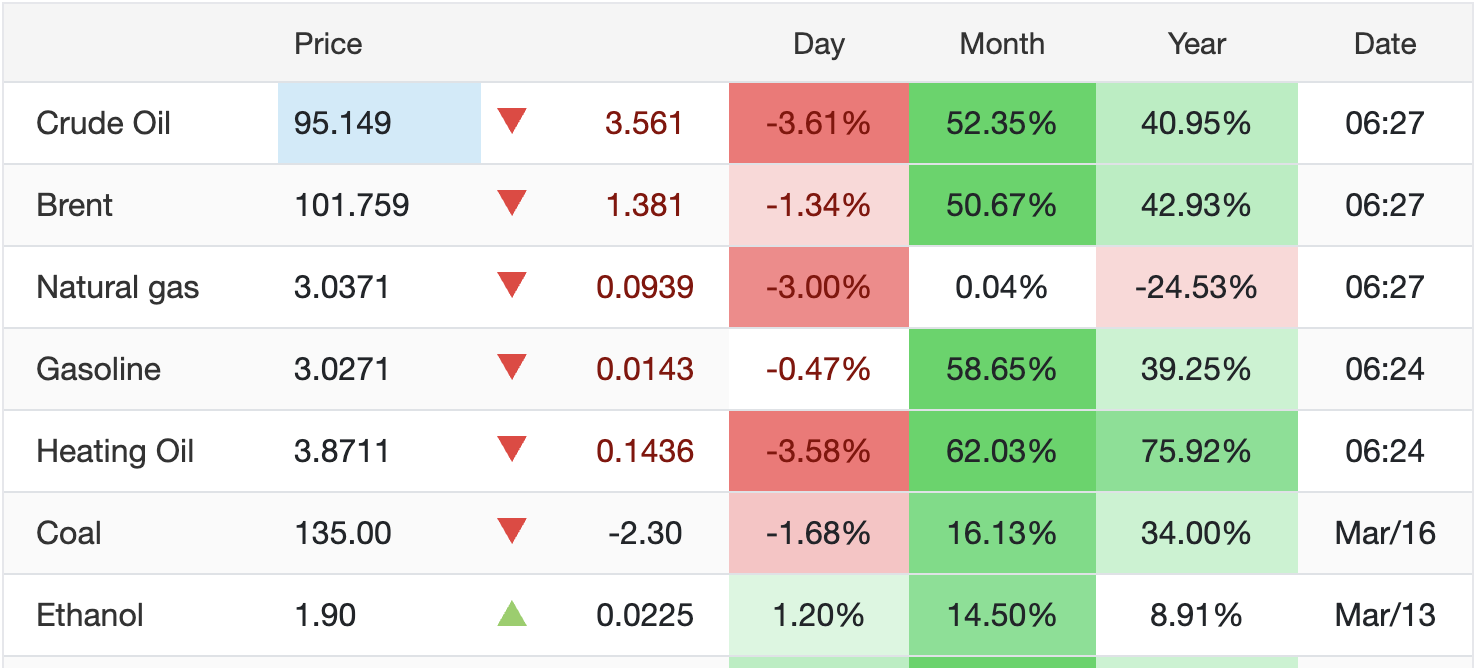This screenshot has height=668, width=1480.
Task: Click the green 62.03% Month cell
Action: click(x=1002, y=452)
